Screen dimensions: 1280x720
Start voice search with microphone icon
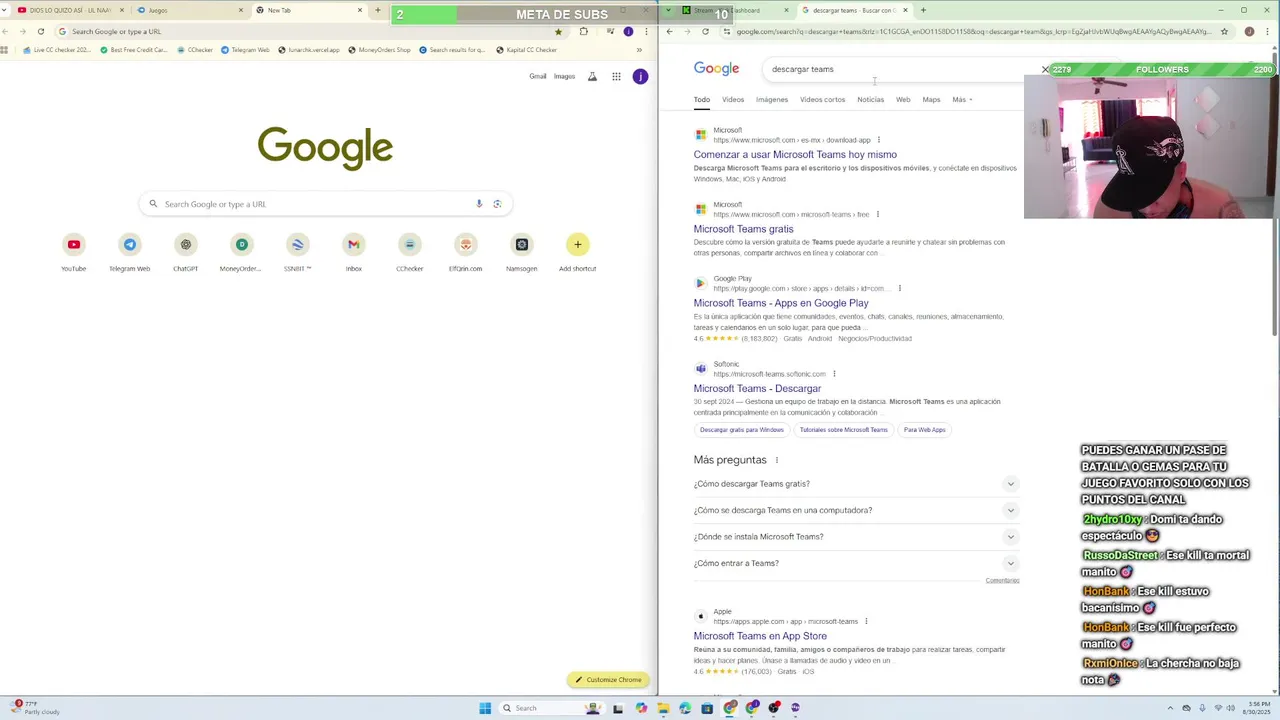479,204
